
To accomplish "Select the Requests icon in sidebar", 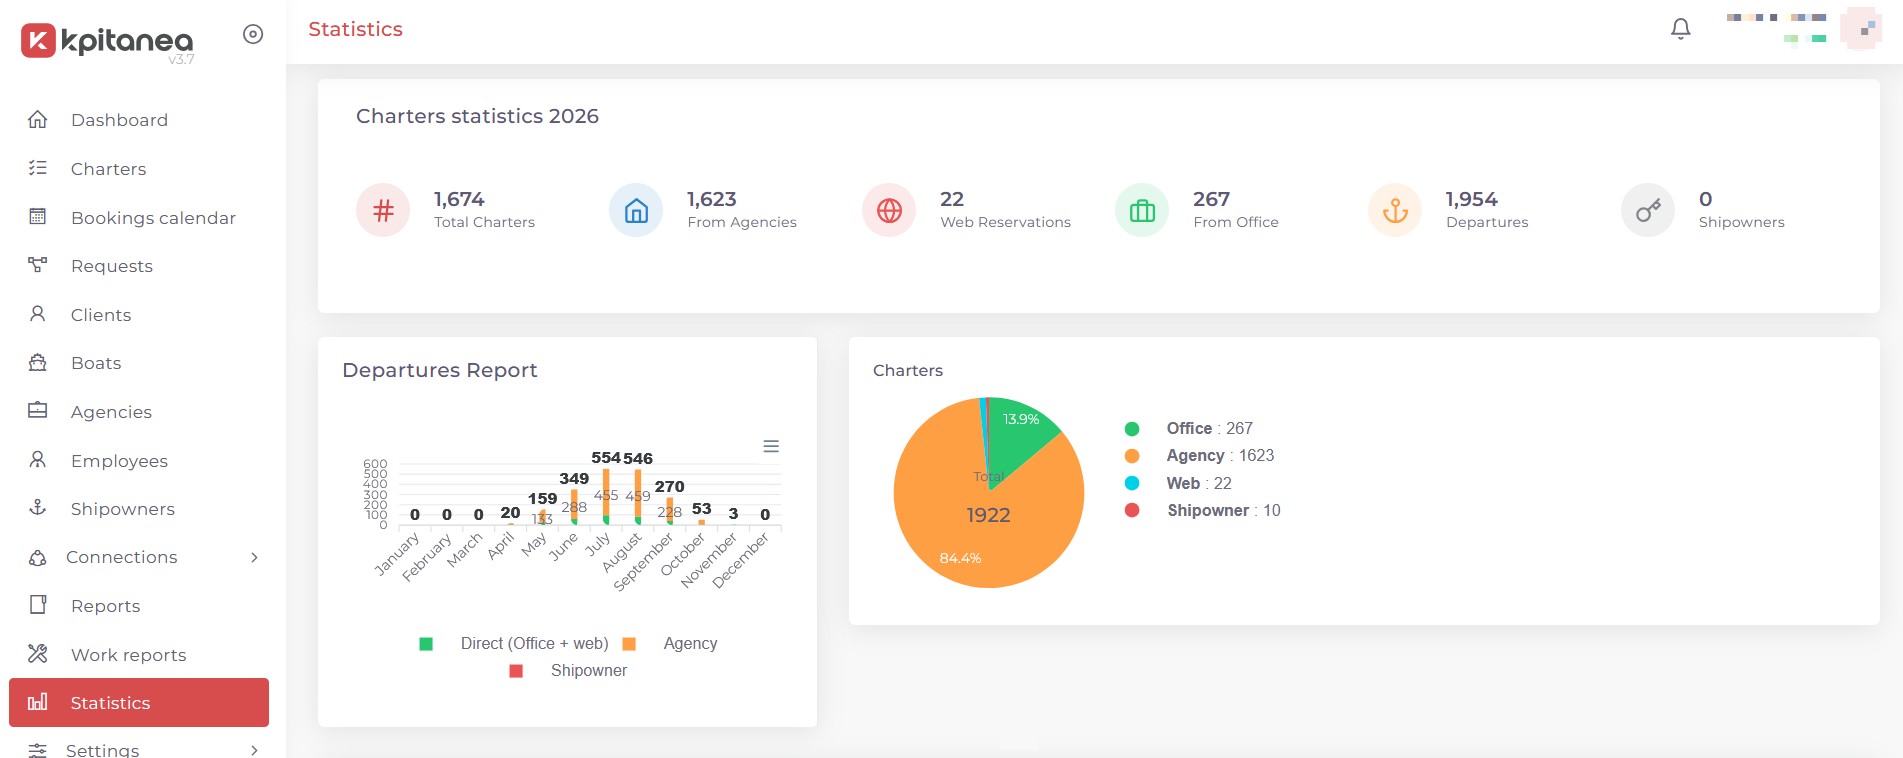I will pos(38,265).
